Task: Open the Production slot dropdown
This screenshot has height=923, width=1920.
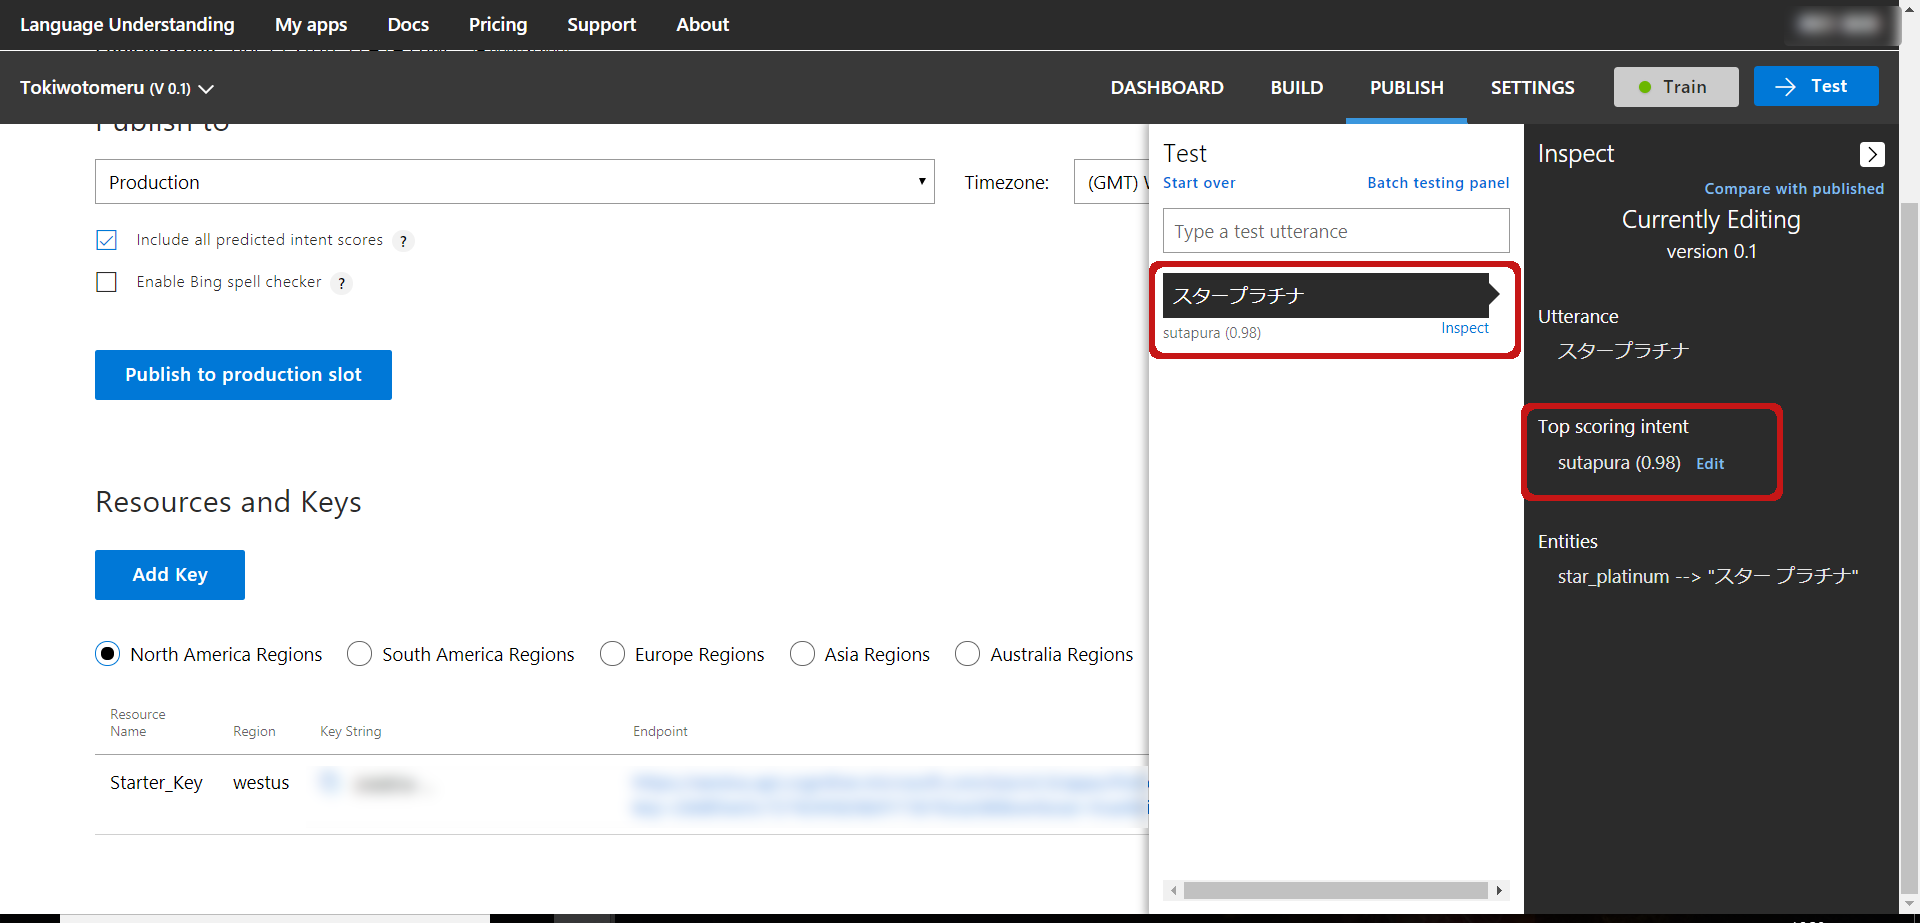Action: (515, 182)
